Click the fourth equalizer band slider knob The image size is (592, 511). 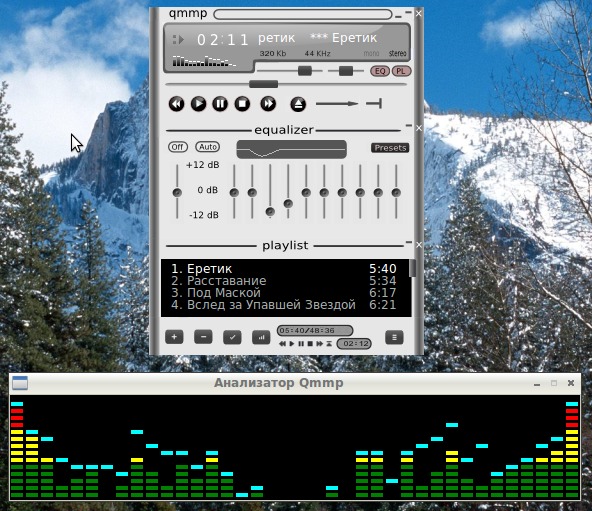288,204
